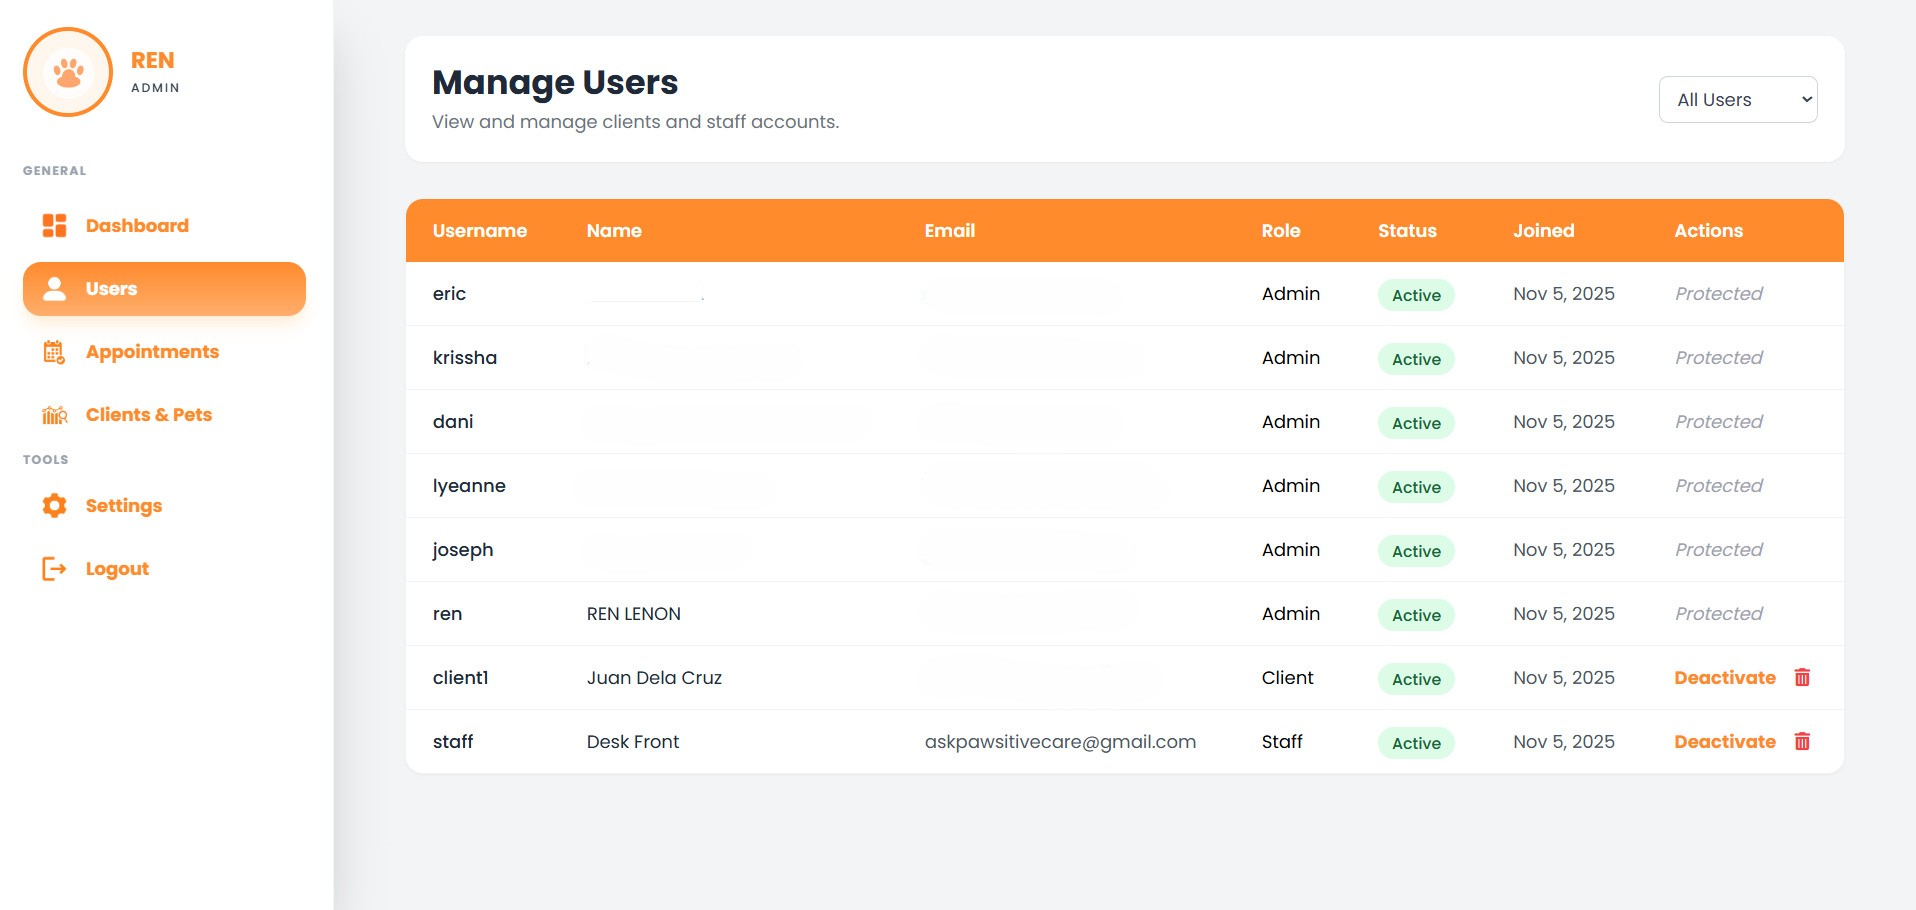This screenshot has width=1916, height=910.
Task: Sort the table by the Username column
Action: 481,230
